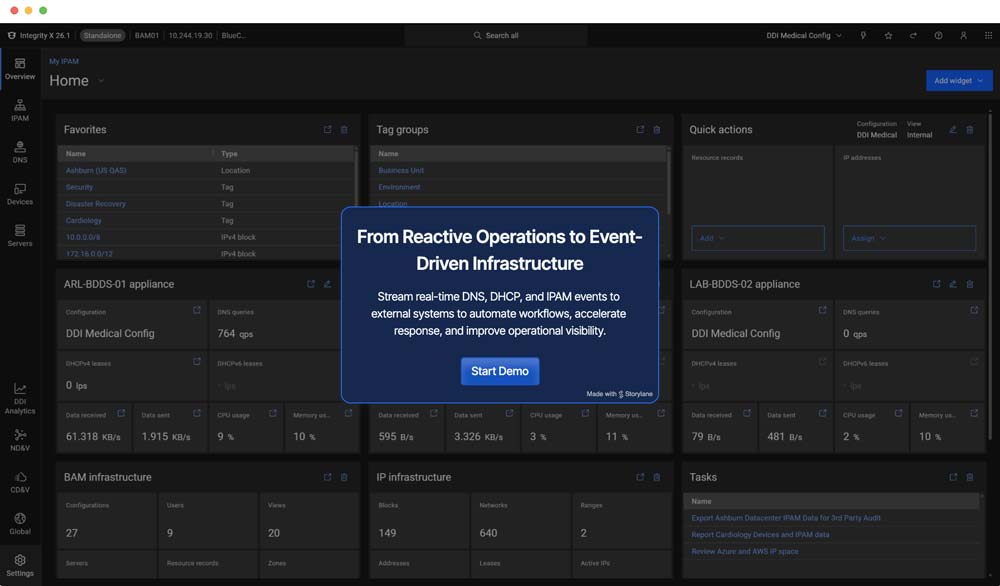Delete the Tasks widget
The width and height of the screenshot is (1000, 586).
[x=969, y=477]
